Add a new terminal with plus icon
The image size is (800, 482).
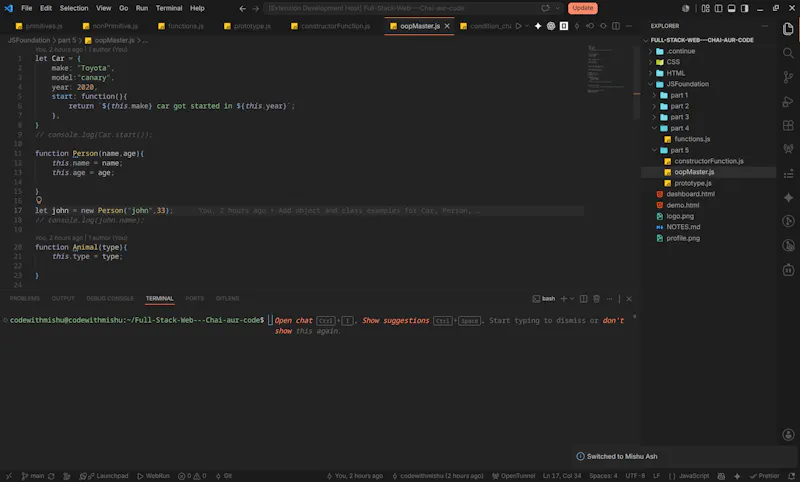564,299
